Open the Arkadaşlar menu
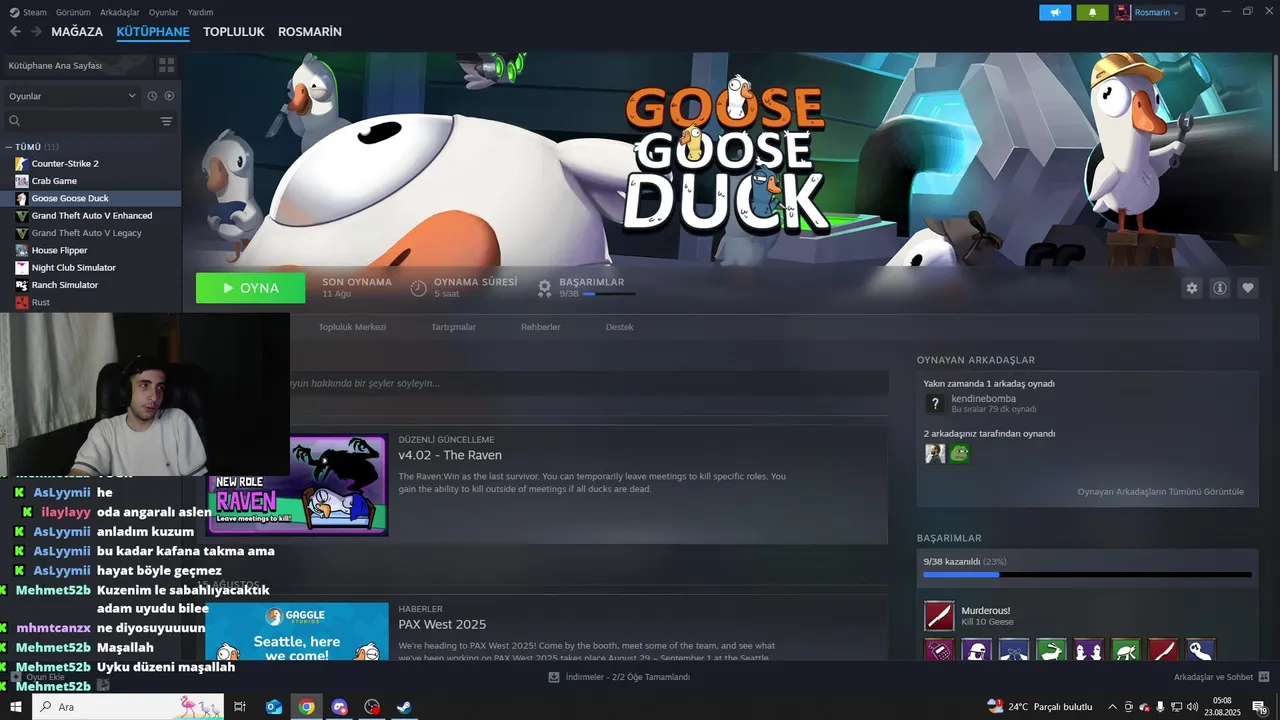Image resolution: width=1280 pixels, height=720 pixels. pyautogui.click(x=120, y=12)
